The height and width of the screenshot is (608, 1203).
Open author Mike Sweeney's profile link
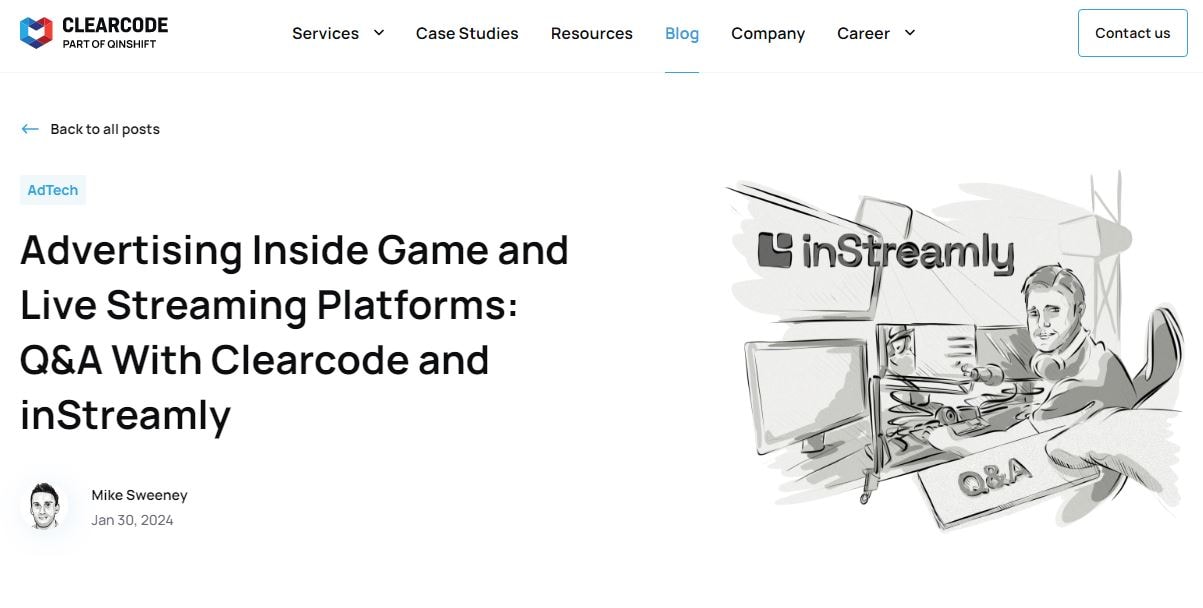[139, 495]
